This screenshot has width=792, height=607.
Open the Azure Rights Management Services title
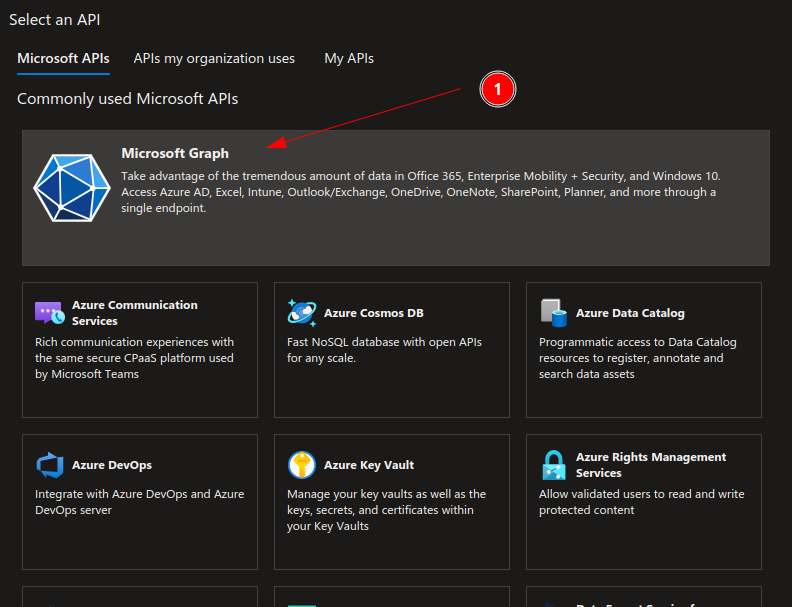click(651, 465)
